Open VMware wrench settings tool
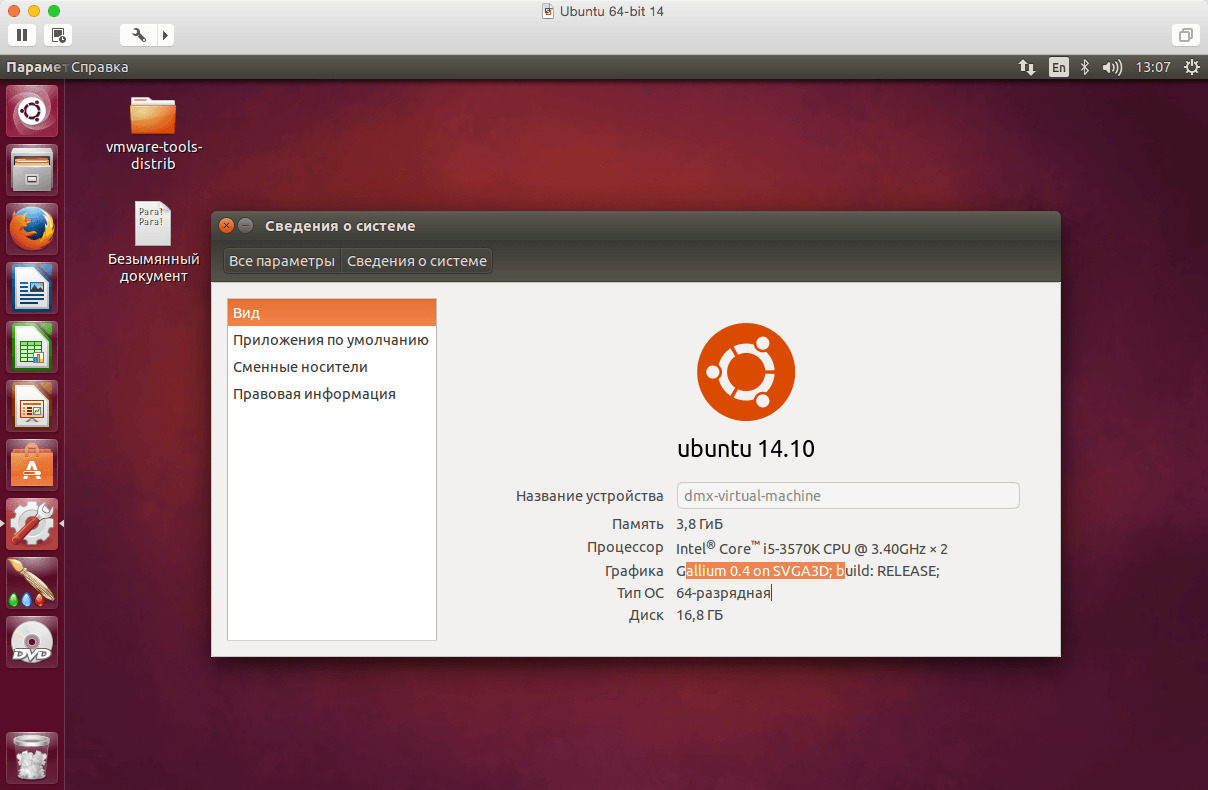1208x790 pixels. point(139,35)
